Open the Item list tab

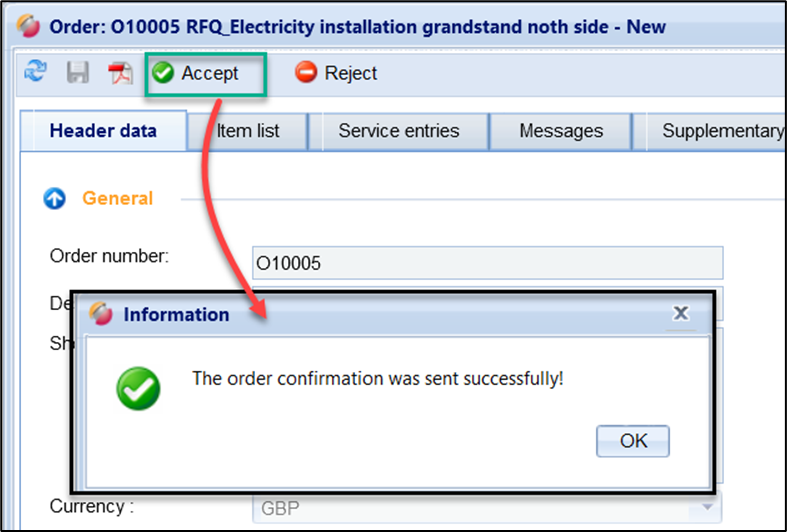click(x=248, y=131)
